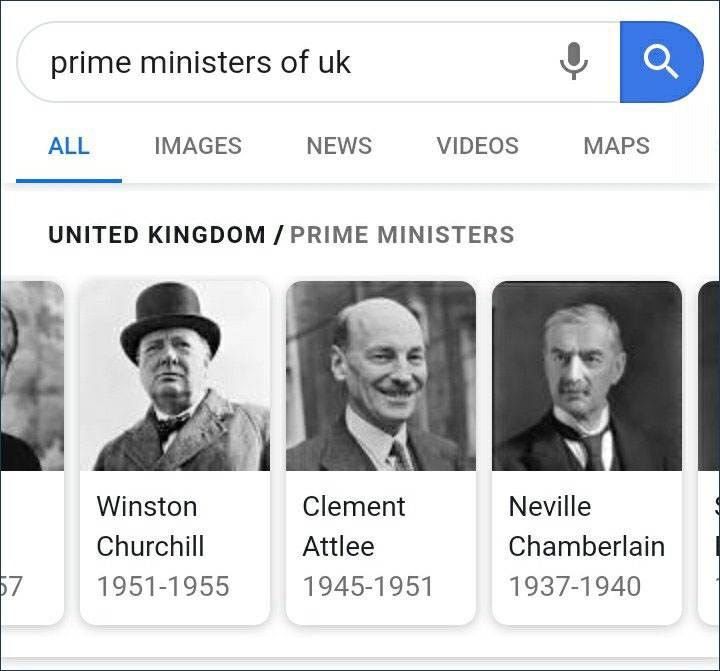Open the MAPS tab
Screen dimensions: 720x671
point(616,146)
